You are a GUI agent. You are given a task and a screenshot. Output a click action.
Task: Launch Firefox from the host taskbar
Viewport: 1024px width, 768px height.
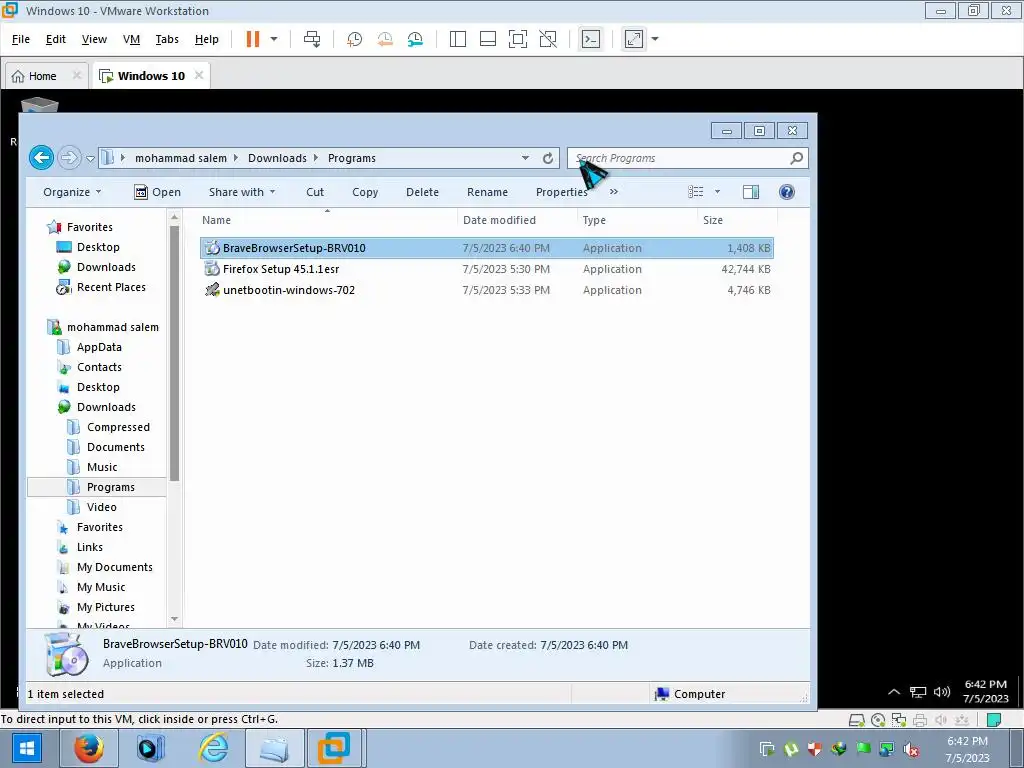click(x=88, y=748)
